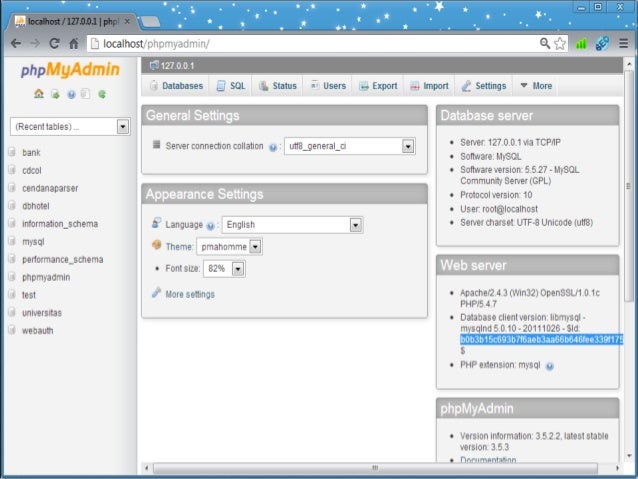Click the text 'User: root@localhost'
The image size is (638, 479).
click(499, 209)
